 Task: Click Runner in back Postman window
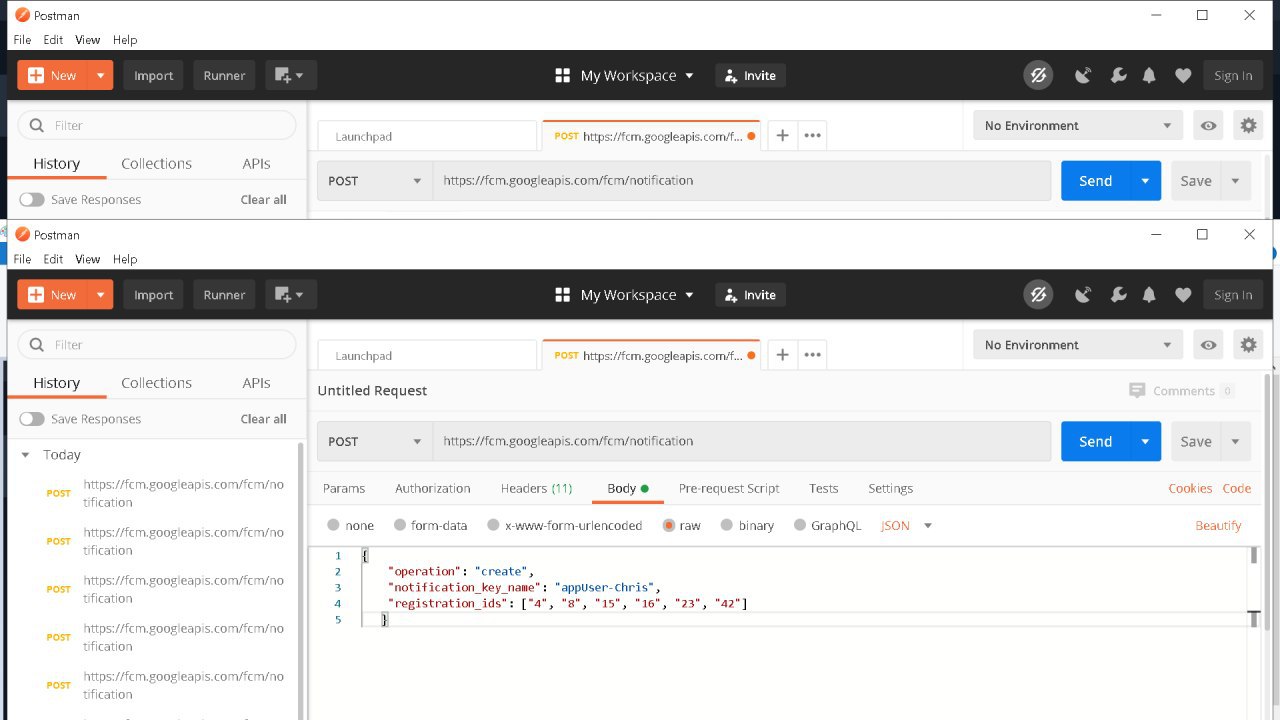pyautogui.click(x=224, y=76)
